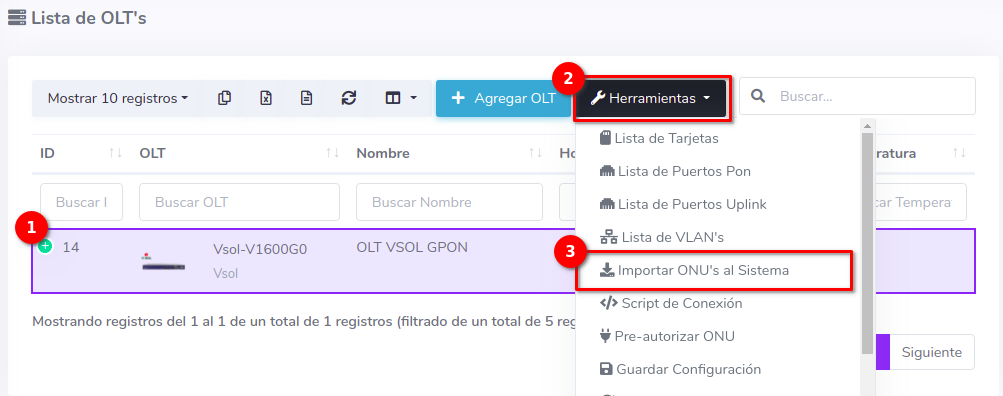Select 'Lista de Tarjetas' menu entry
1003x396 pixels.
[659, 138]
